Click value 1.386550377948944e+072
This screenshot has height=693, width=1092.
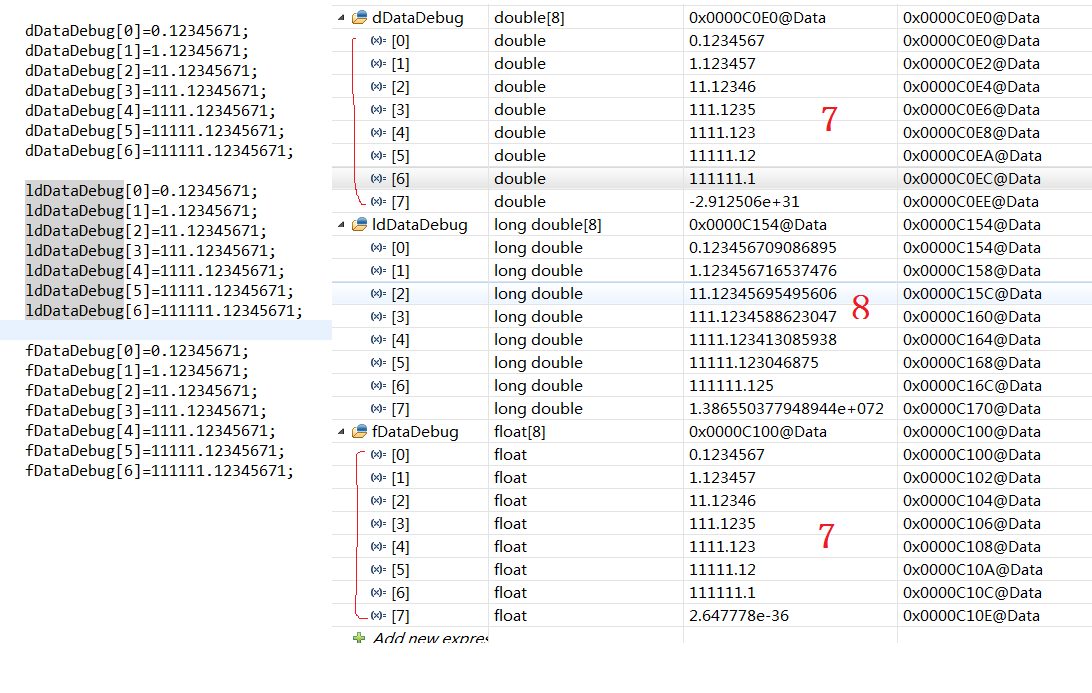coord(786,408)
